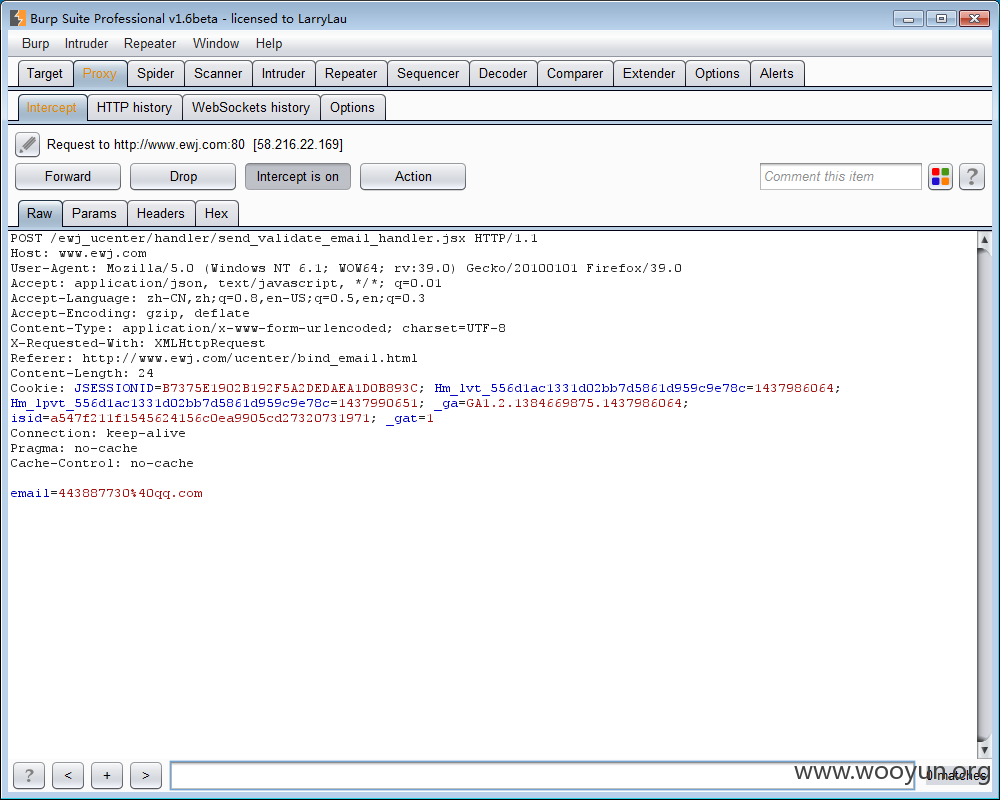The height and width of the screenshot is (800, 1000).
Task: Click the Burp Suite title bar logo
Action: (18, 18)
